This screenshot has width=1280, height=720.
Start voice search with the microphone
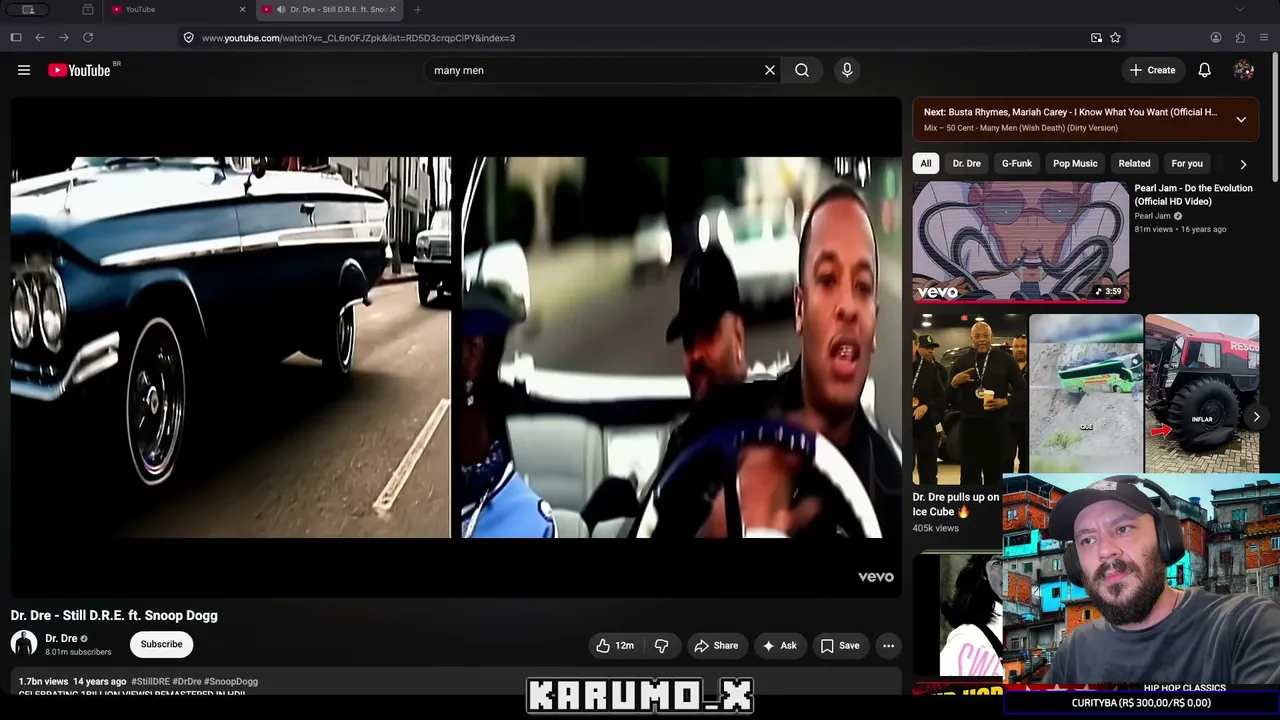(847, 70)
